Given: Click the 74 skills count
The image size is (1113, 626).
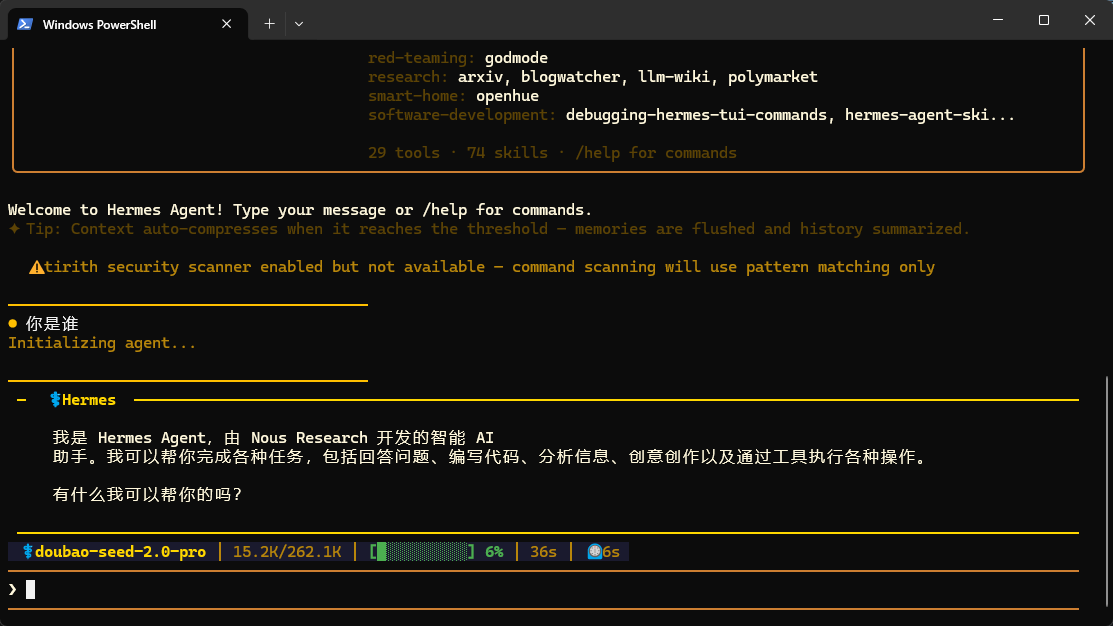Looking at the screenshot, I should coord(507,153).
